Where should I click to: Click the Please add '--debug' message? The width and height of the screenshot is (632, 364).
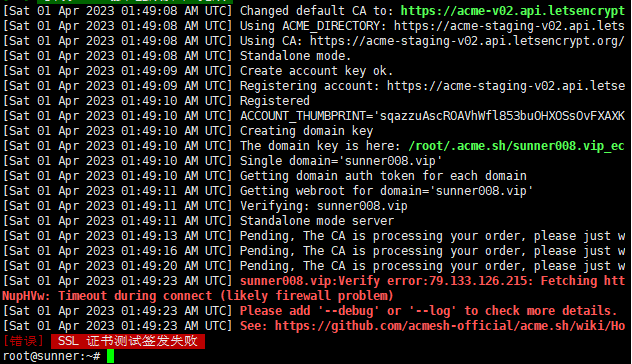(x=429, y=311)
